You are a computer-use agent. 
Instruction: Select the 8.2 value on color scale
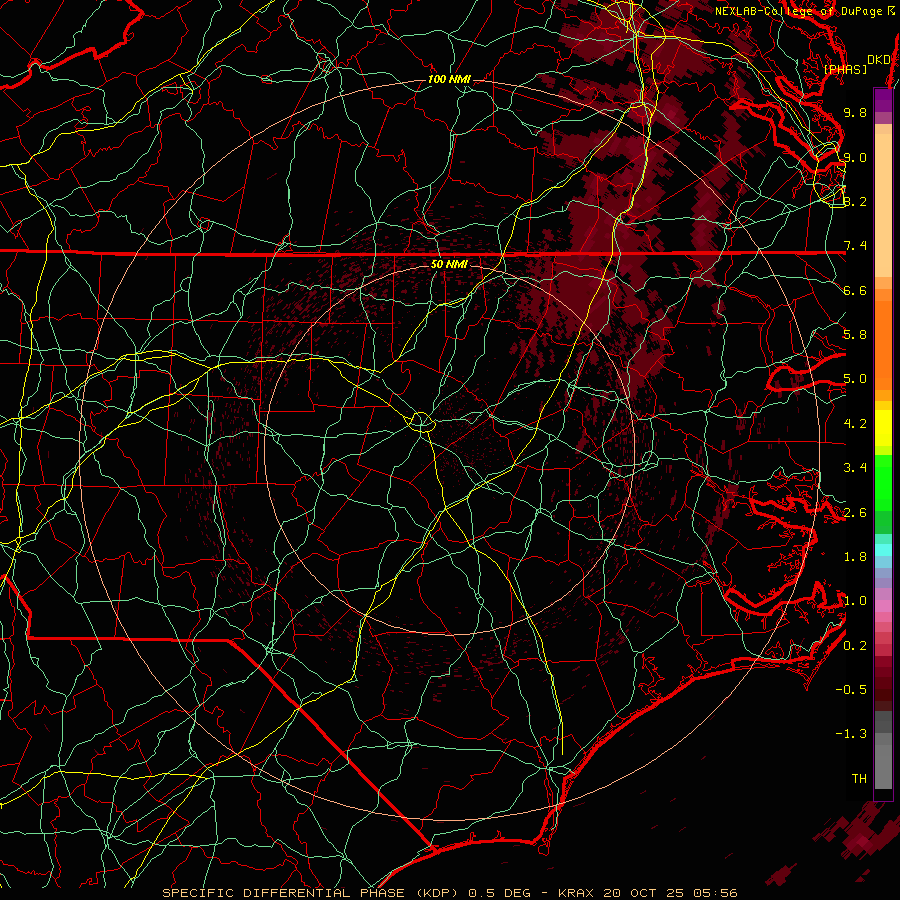[x=855, y=201]
